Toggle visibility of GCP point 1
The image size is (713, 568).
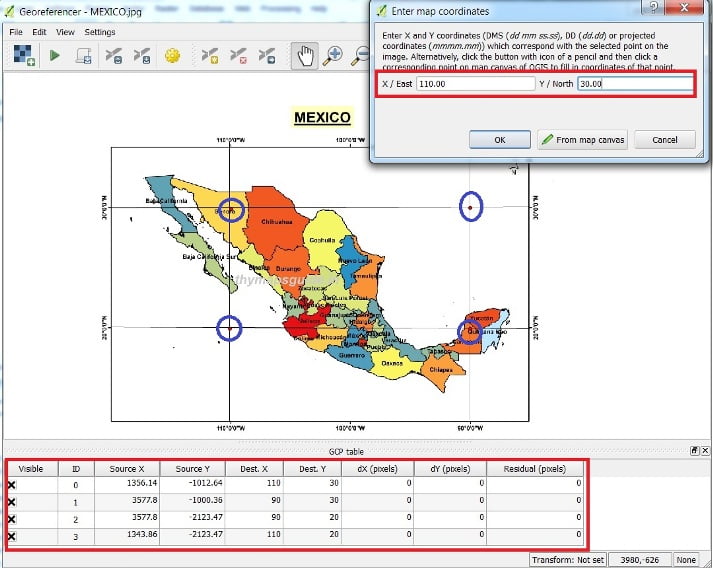(x=11, y=502)
